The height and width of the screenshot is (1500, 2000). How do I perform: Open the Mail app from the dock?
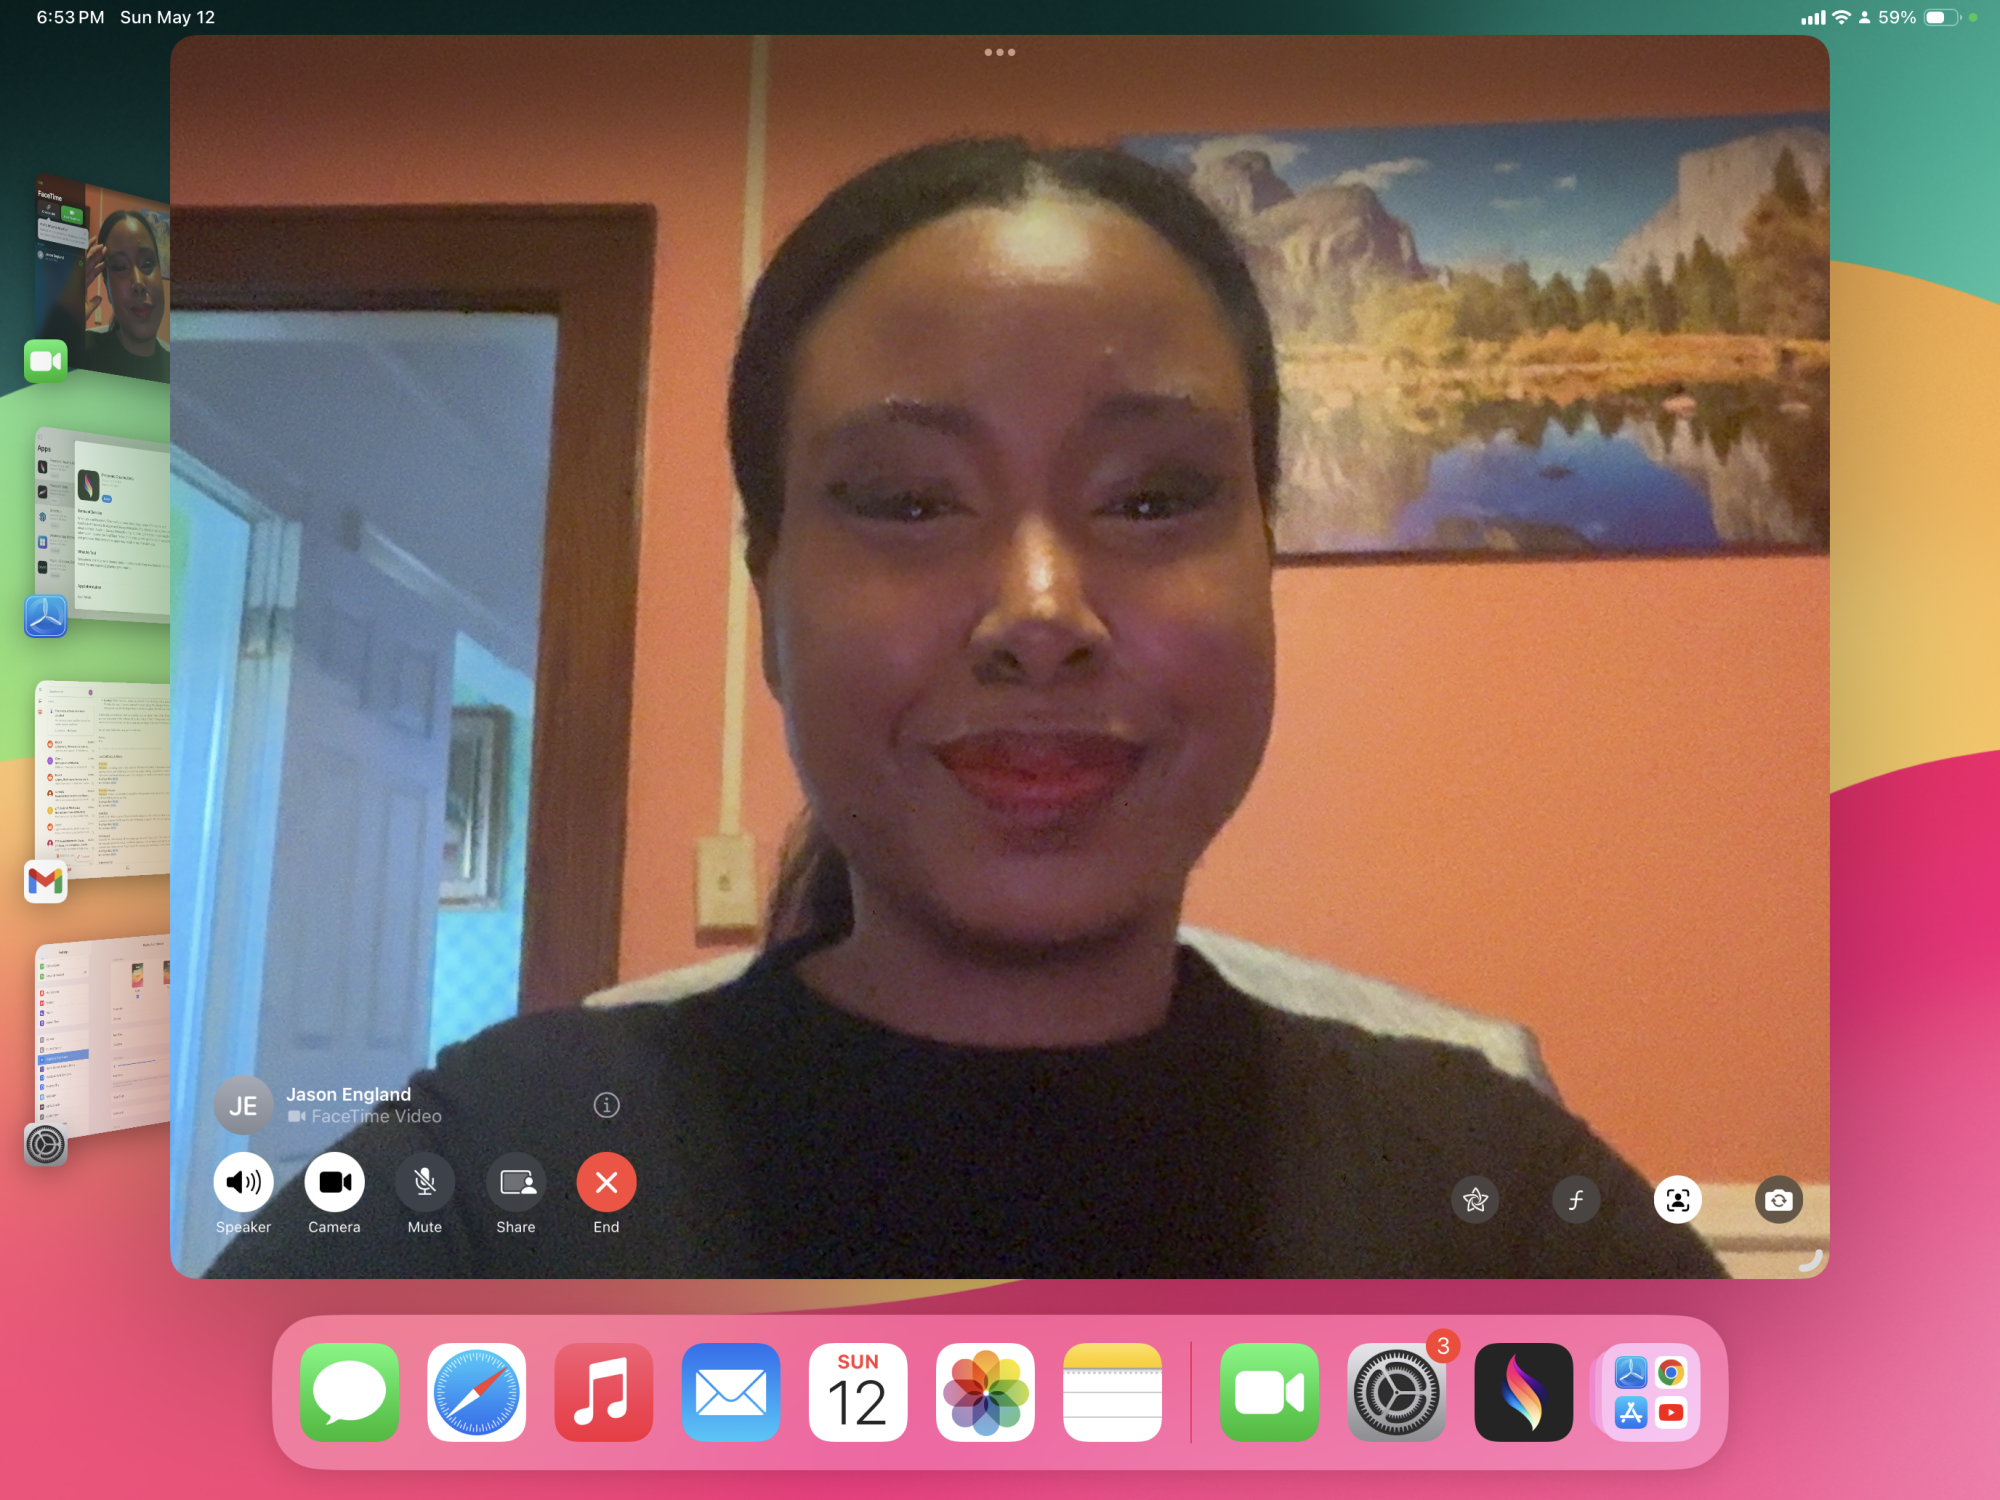[731, 1391]
